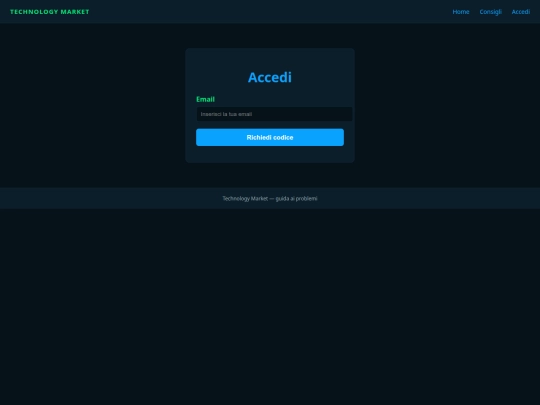Click the Email field label
The width and height of the screenshot is (540, 405).
(205, 99)
